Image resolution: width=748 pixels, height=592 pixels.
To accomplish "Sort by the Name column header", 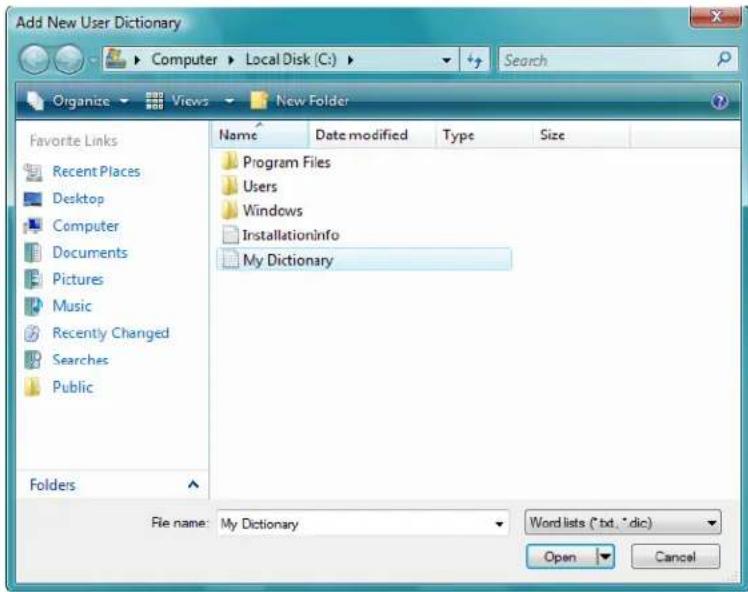I will (260, 135).
